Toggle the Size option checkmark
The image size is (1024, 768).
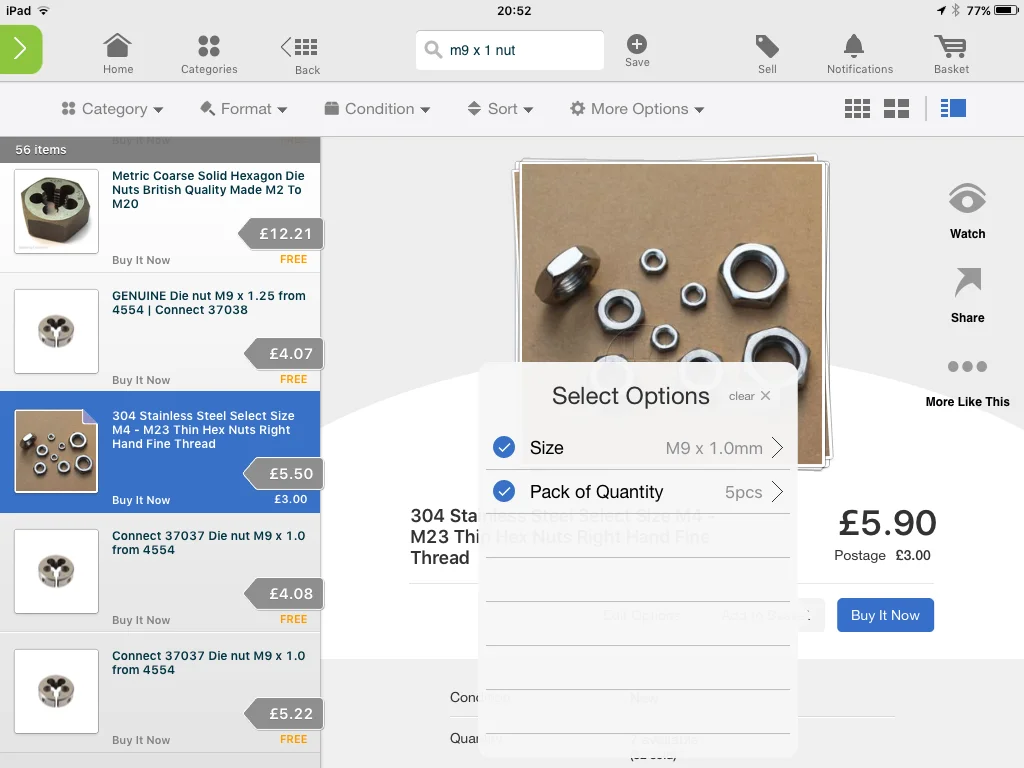[504, 447]
